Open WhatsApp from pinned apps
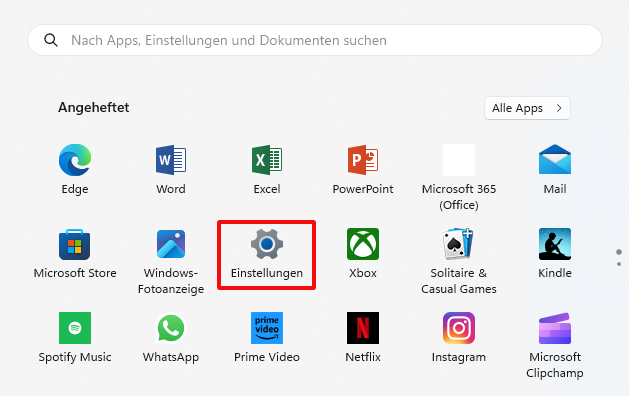629x396 pixels. pos(171,328)
